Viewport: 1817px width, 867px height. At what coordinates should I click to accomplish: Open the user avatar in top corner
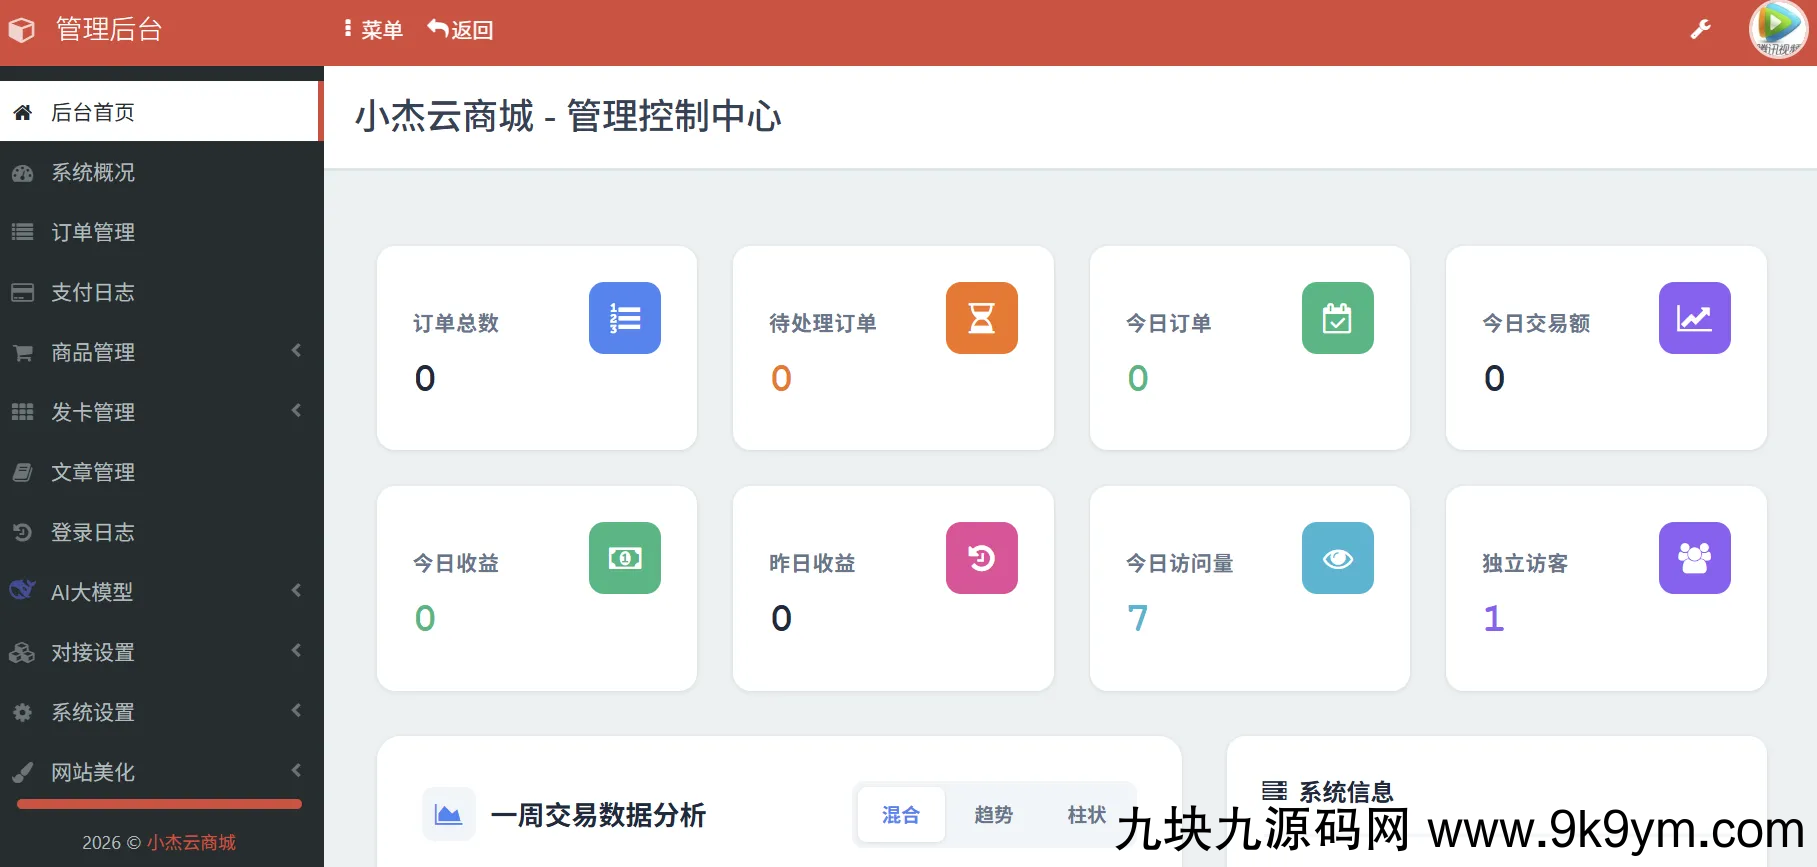(x=1777, y=29)
